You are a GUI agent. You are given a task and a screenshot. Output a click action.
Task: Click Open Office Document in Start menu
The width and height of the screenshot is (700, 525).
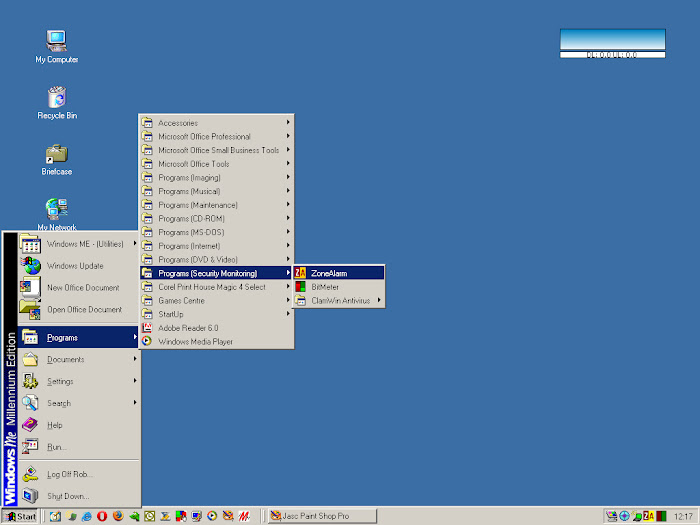[79, 309]
